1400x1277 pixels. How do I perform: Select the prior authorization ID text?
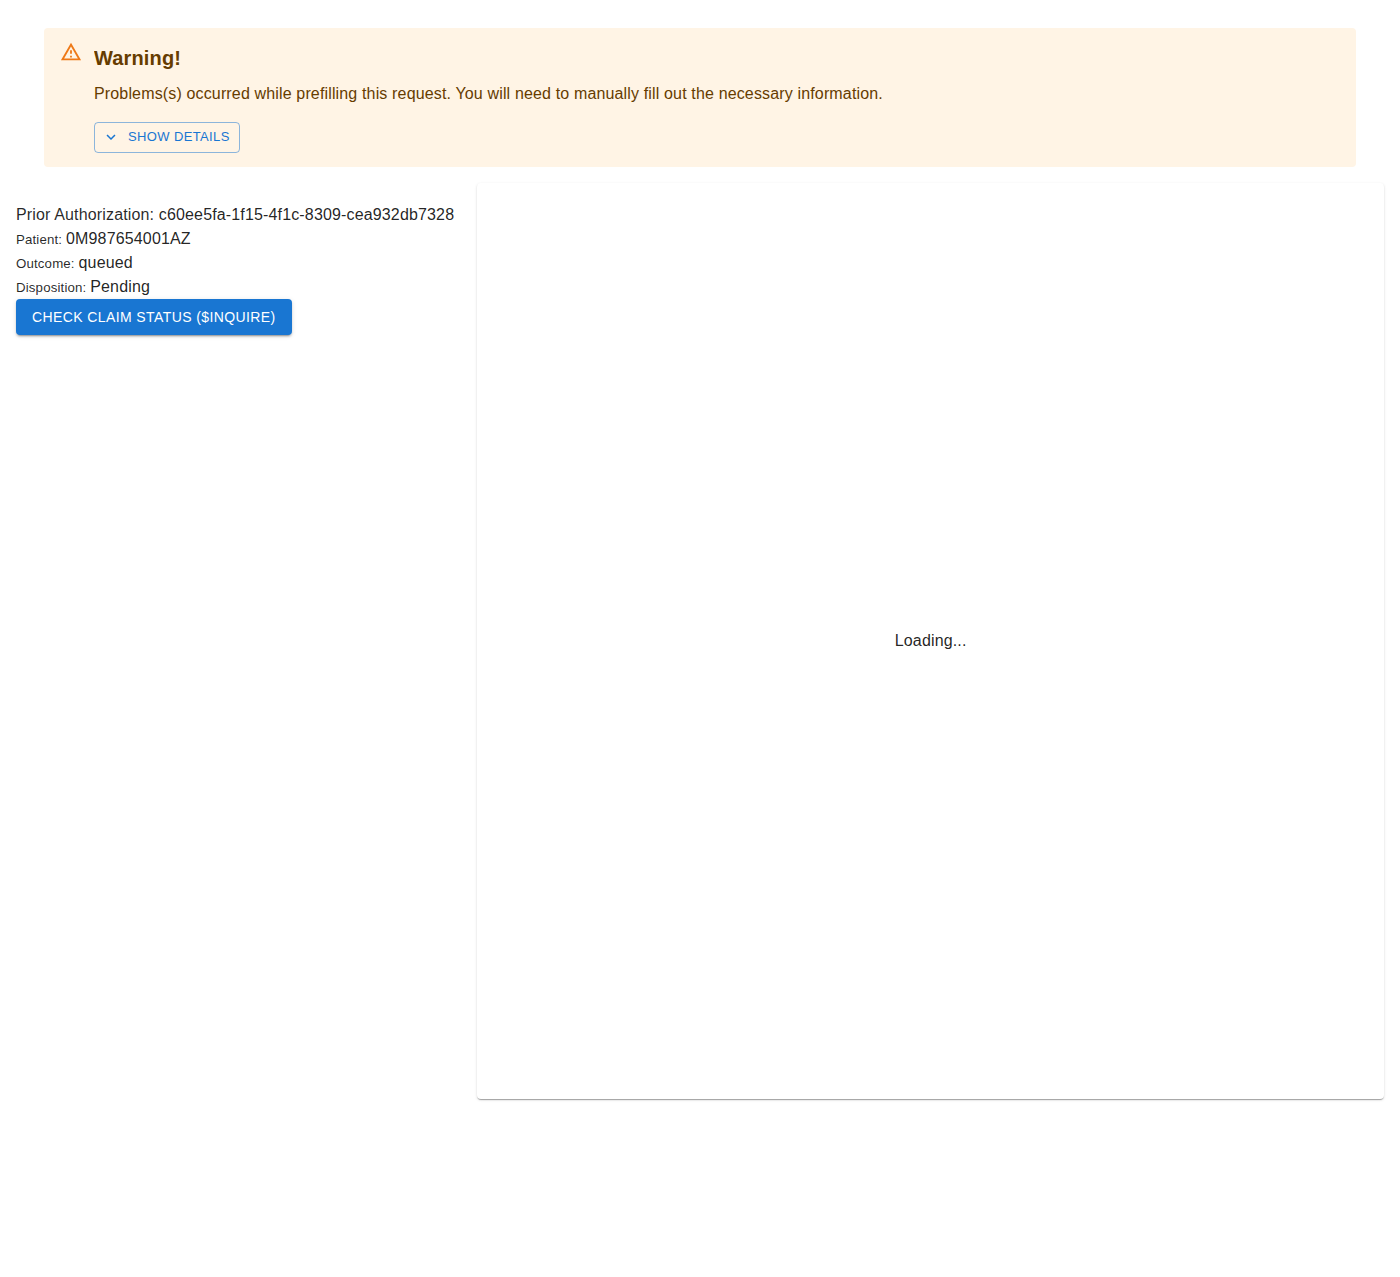[306, 215]
